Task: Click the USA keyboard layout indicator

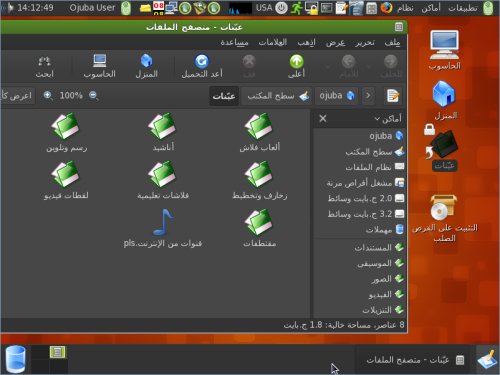Action: pyautogui.click(x=264, y=8)
